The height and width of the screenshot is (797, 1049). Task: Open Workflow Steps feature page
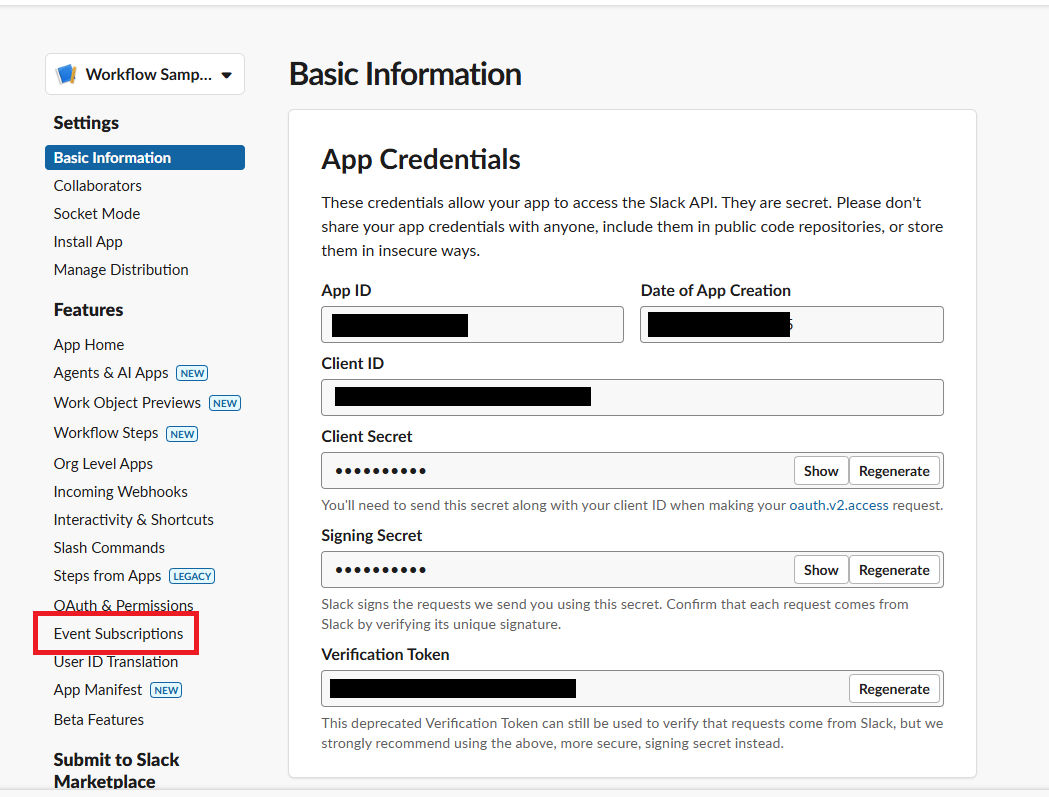pyautogui.click(x=106, y=433)
